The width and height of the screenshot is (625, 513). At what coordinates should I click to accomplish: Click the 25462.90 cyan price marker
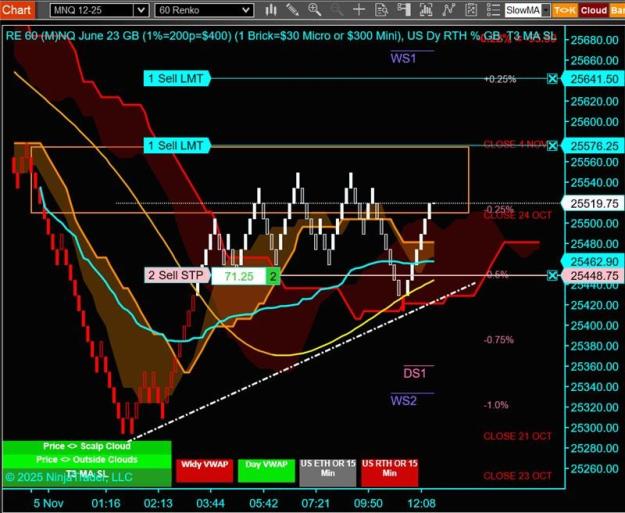click(x=593, y=262)
